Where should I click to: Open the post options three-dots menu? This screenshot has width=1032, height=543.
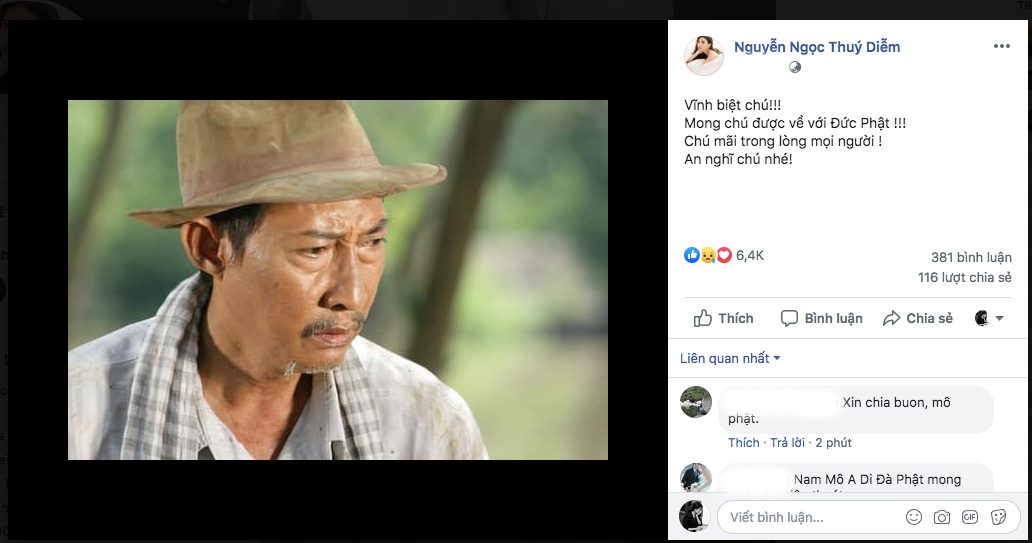click(1001, 46)
